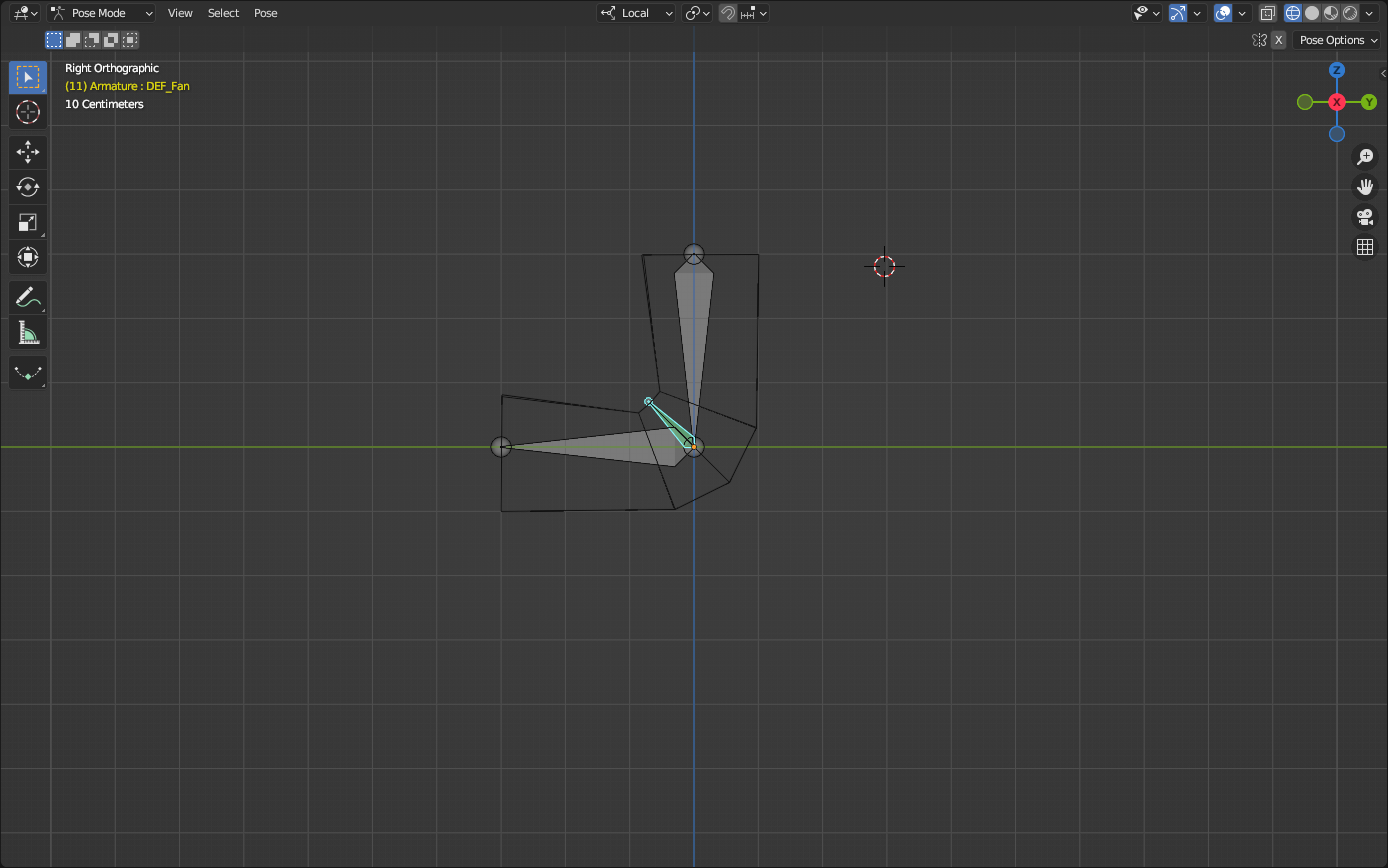
Task: Switch to rendered viewport shading
Action: click(1350, 13)
